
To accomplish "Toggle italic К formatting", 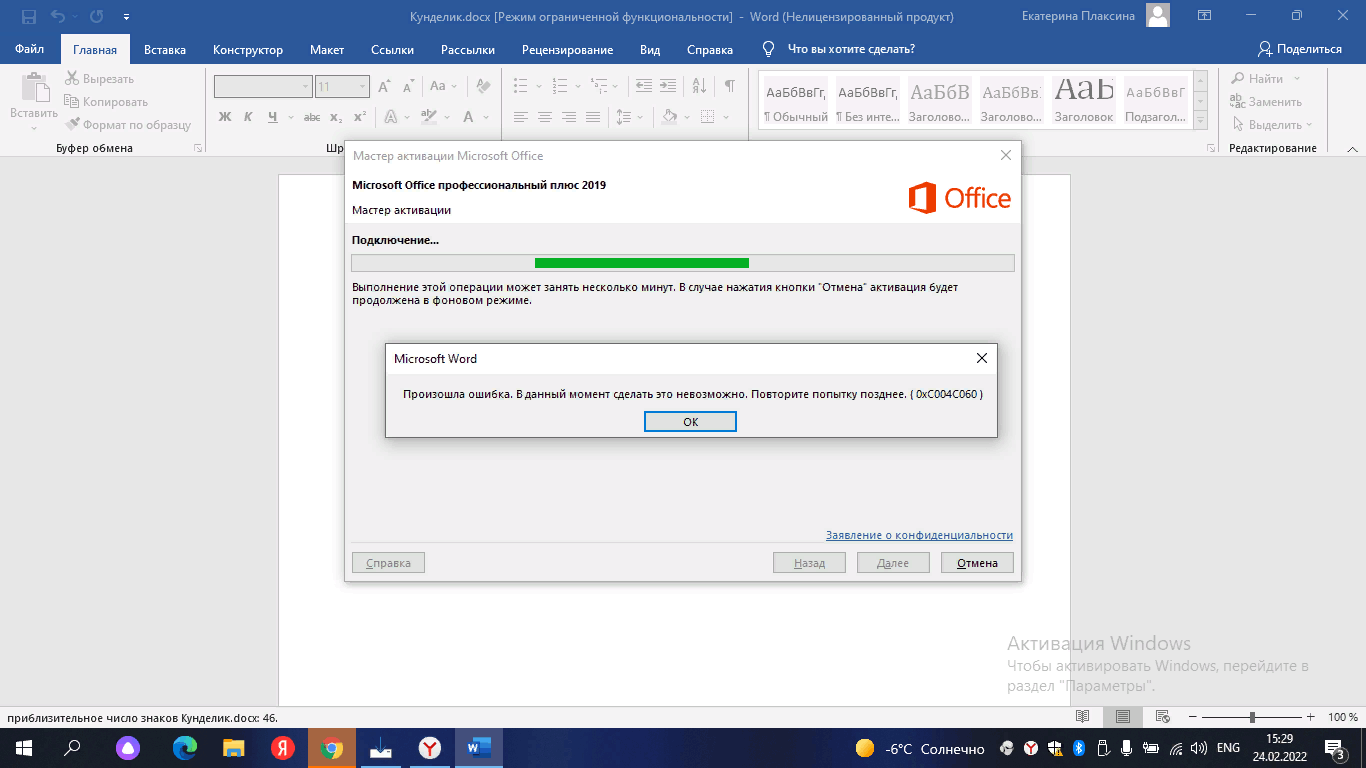I will pos(249,117).
